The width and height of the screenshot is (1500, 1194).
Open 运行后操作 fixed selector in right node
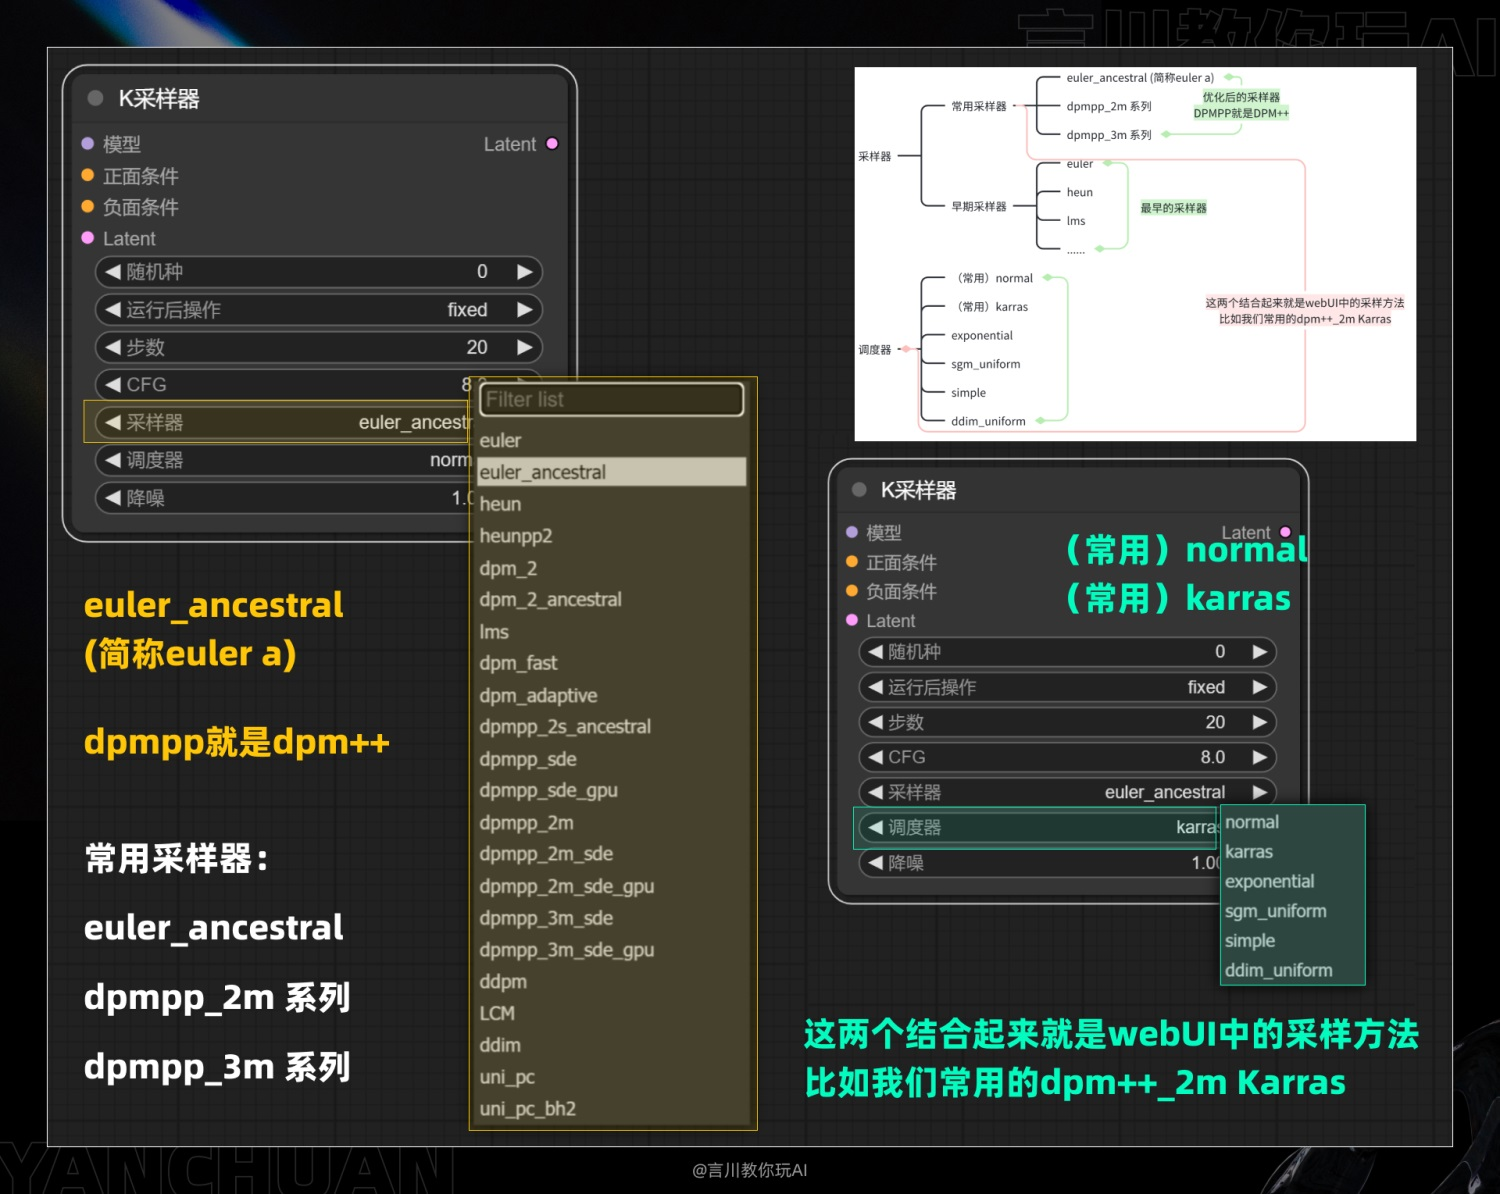coord(1067,687)
